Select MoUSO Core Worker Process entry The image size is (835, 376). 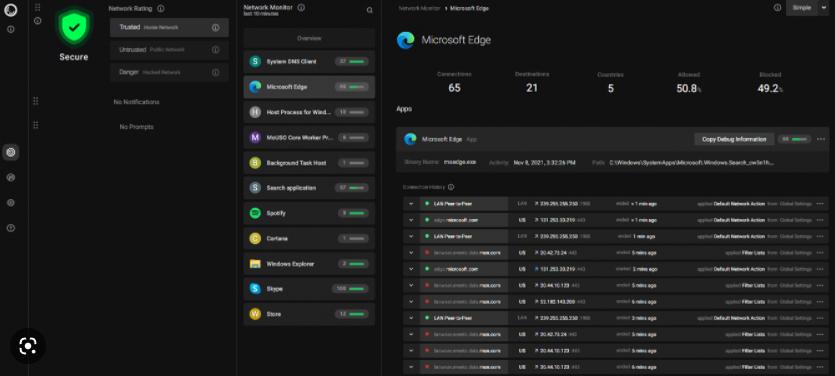(309, 137)
